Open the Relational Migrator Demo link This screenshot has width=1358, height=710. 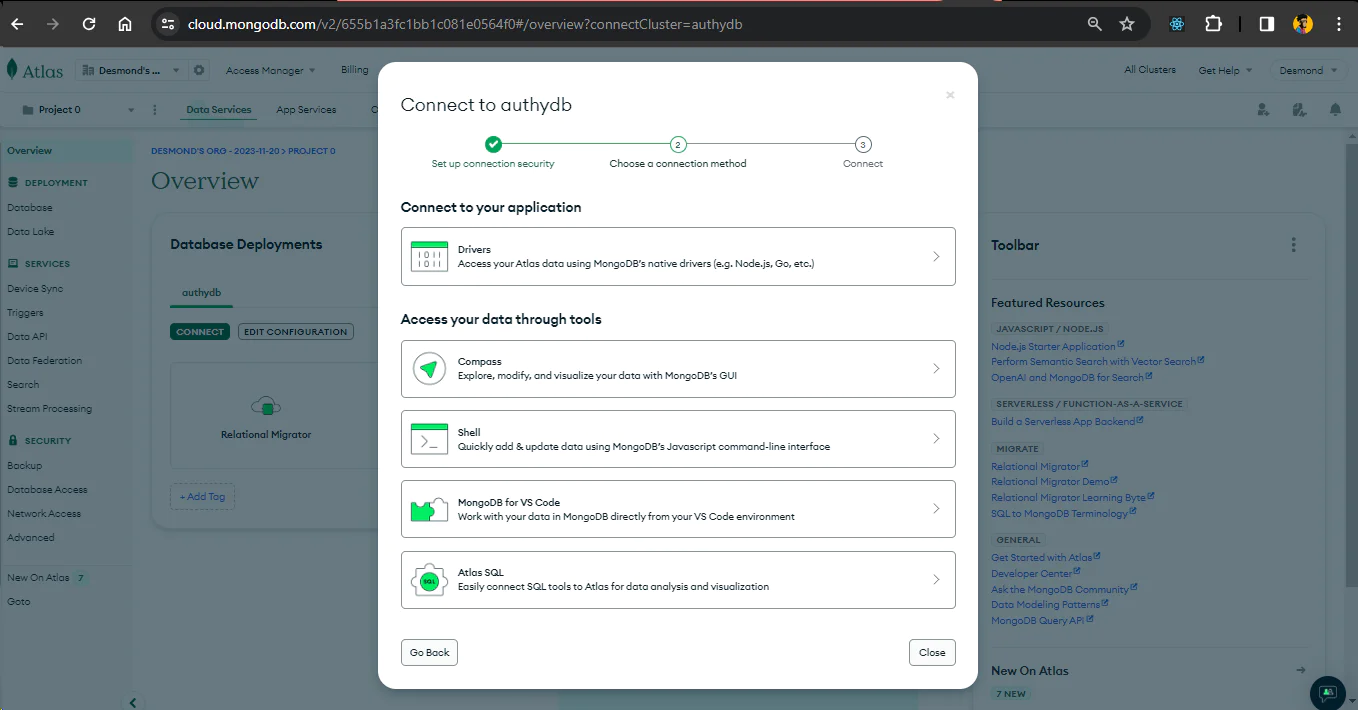(1054, 482)
